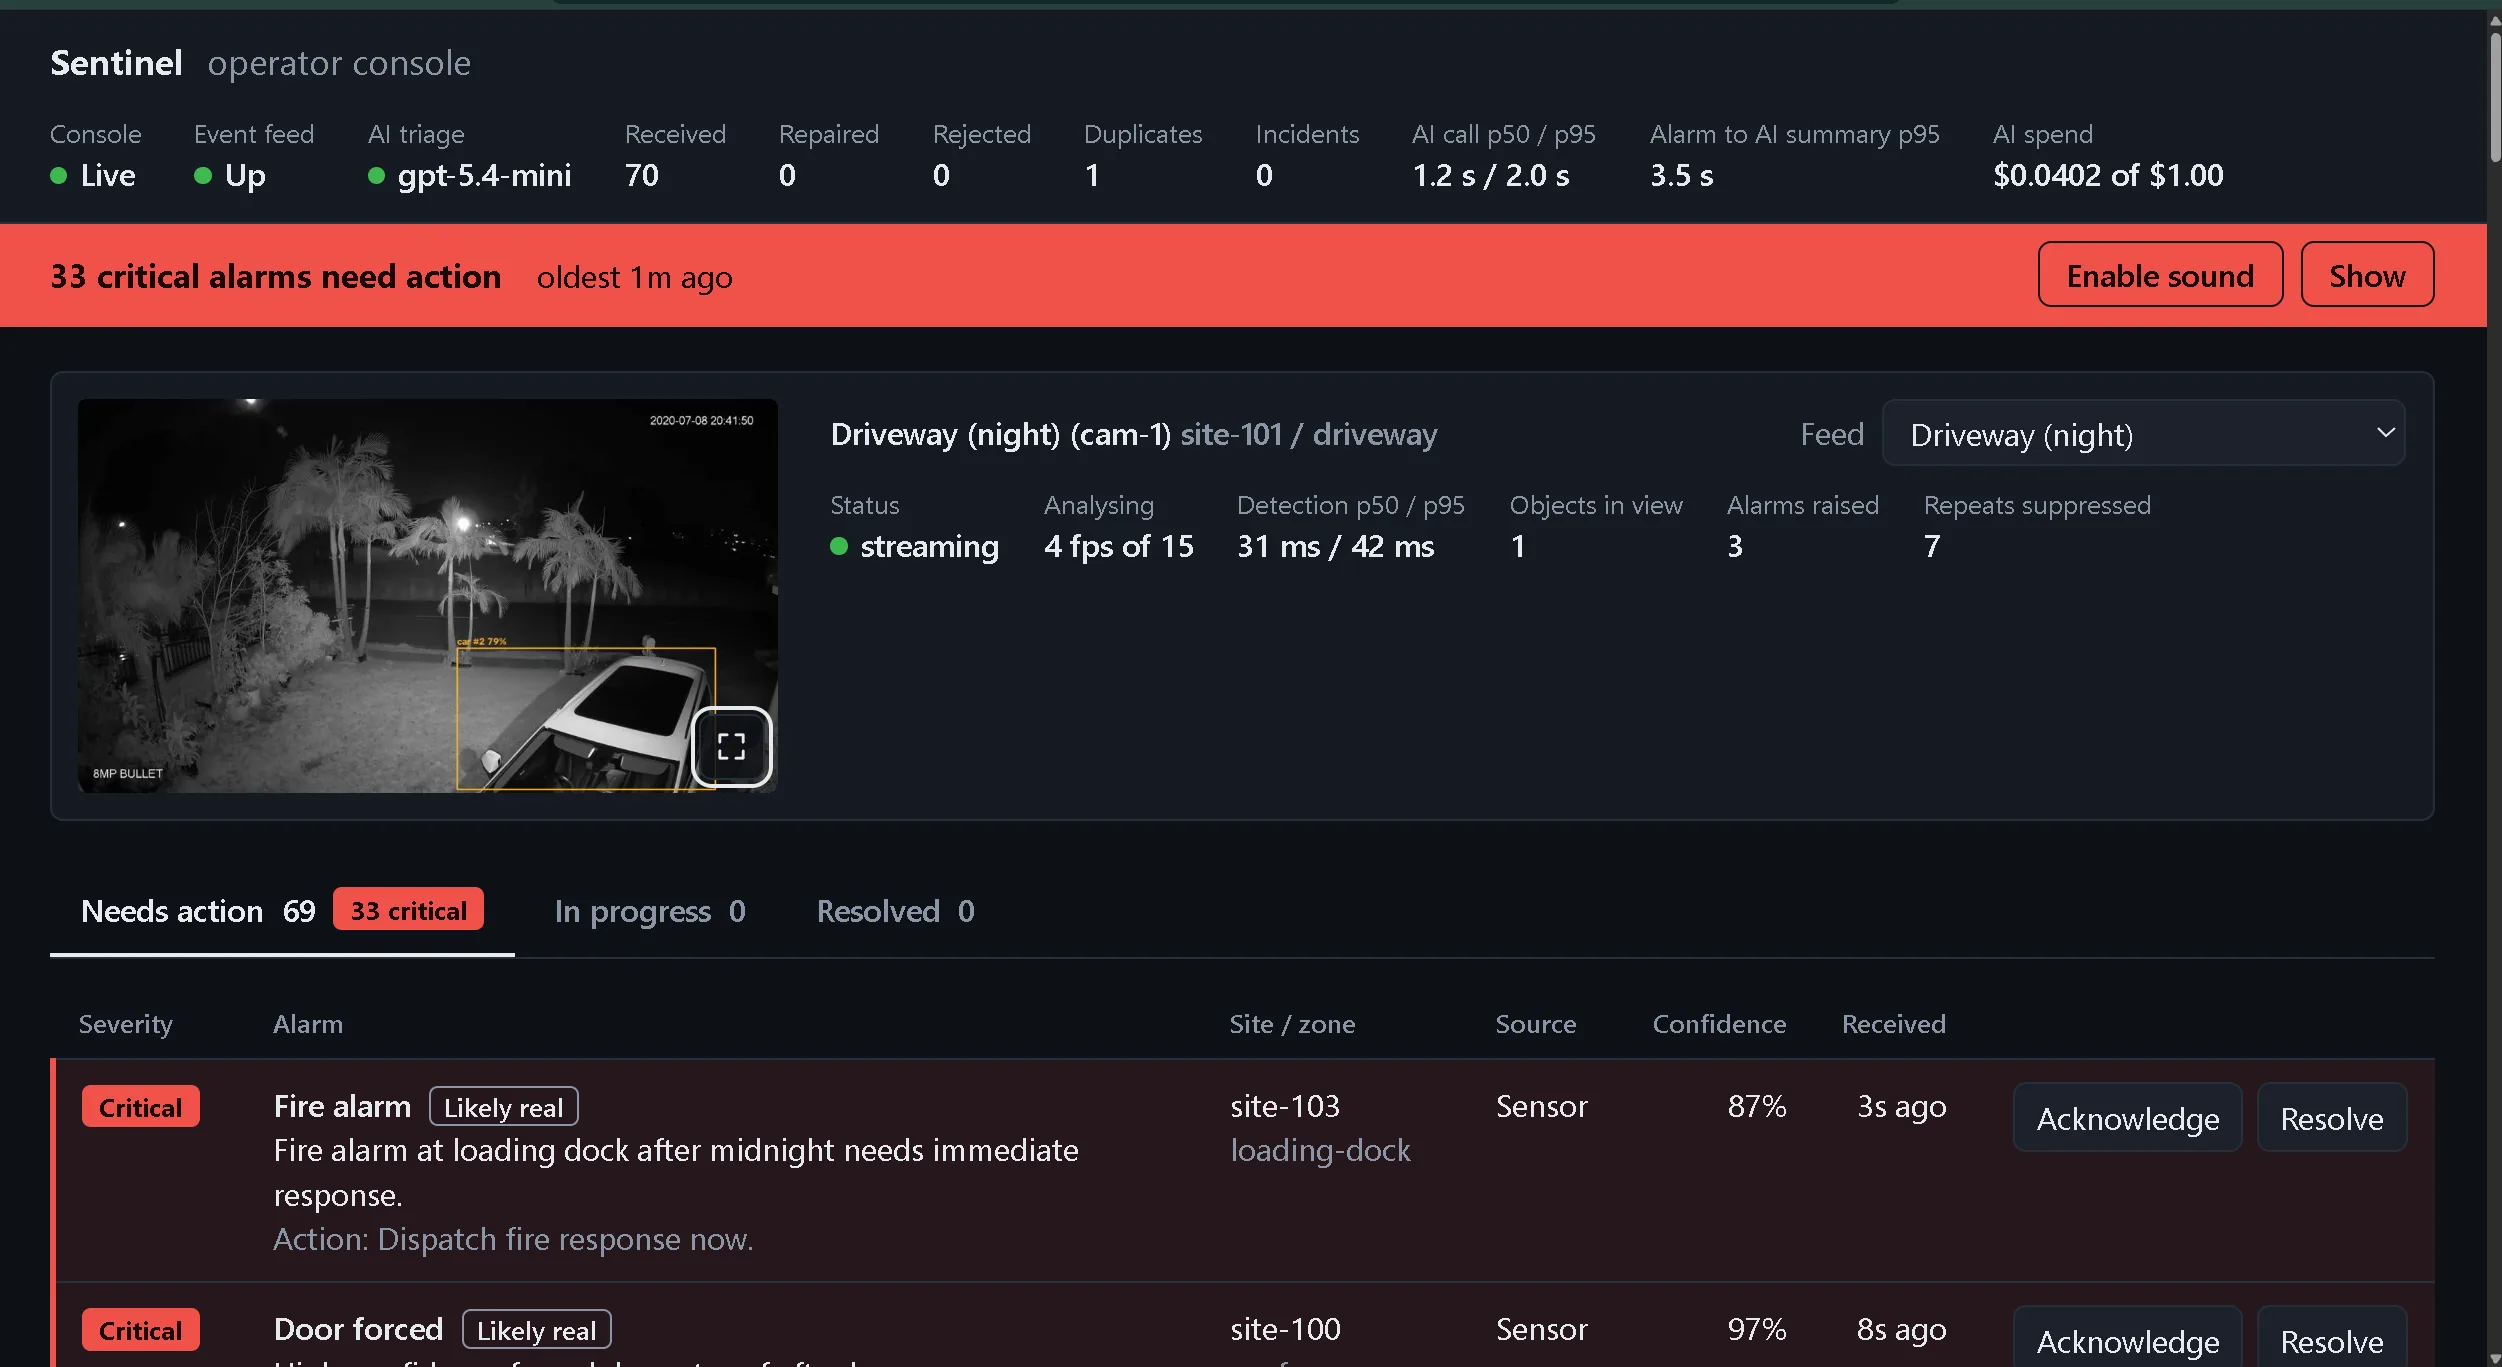Screen dimensions: 2502x1367
Task: Click the gpt-5.4-mini AI triage status
Action: pos(470,176)
